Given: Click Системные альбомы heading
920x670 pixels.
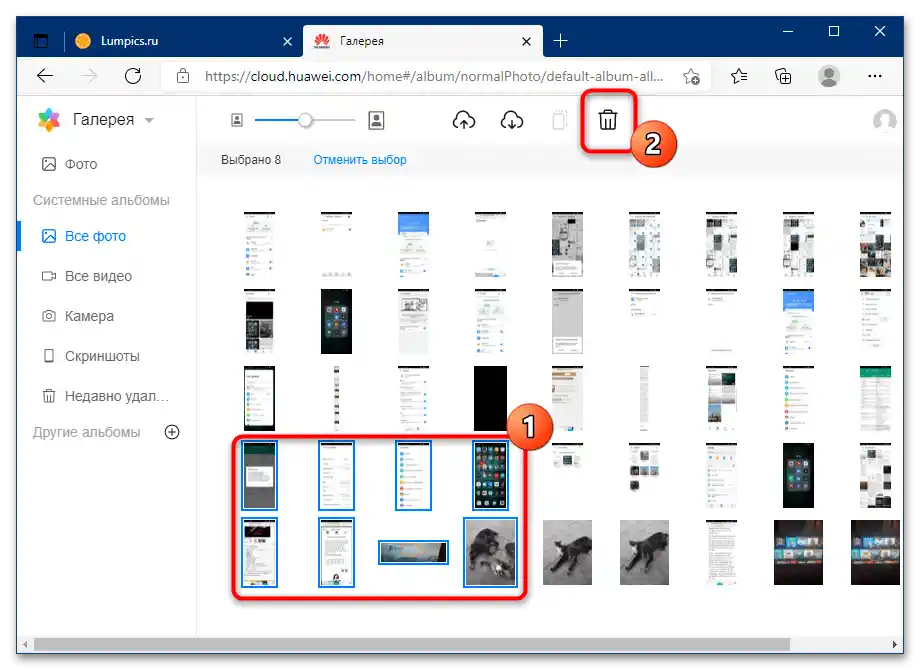Looking at the screenshot, I should coord(101,200).
